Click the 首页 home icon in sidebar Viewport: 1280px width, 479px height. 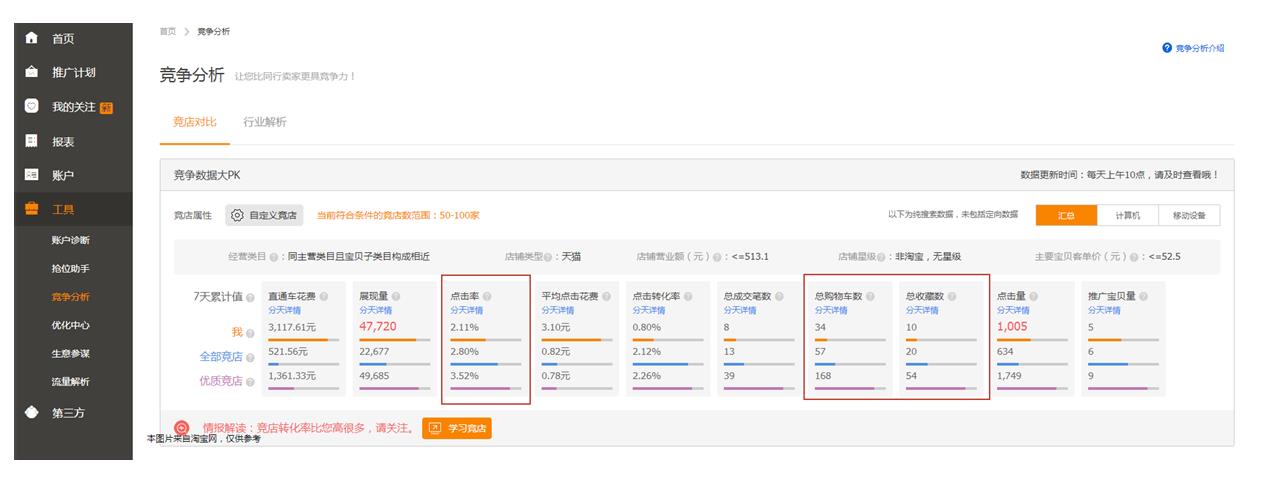(31, 38)
